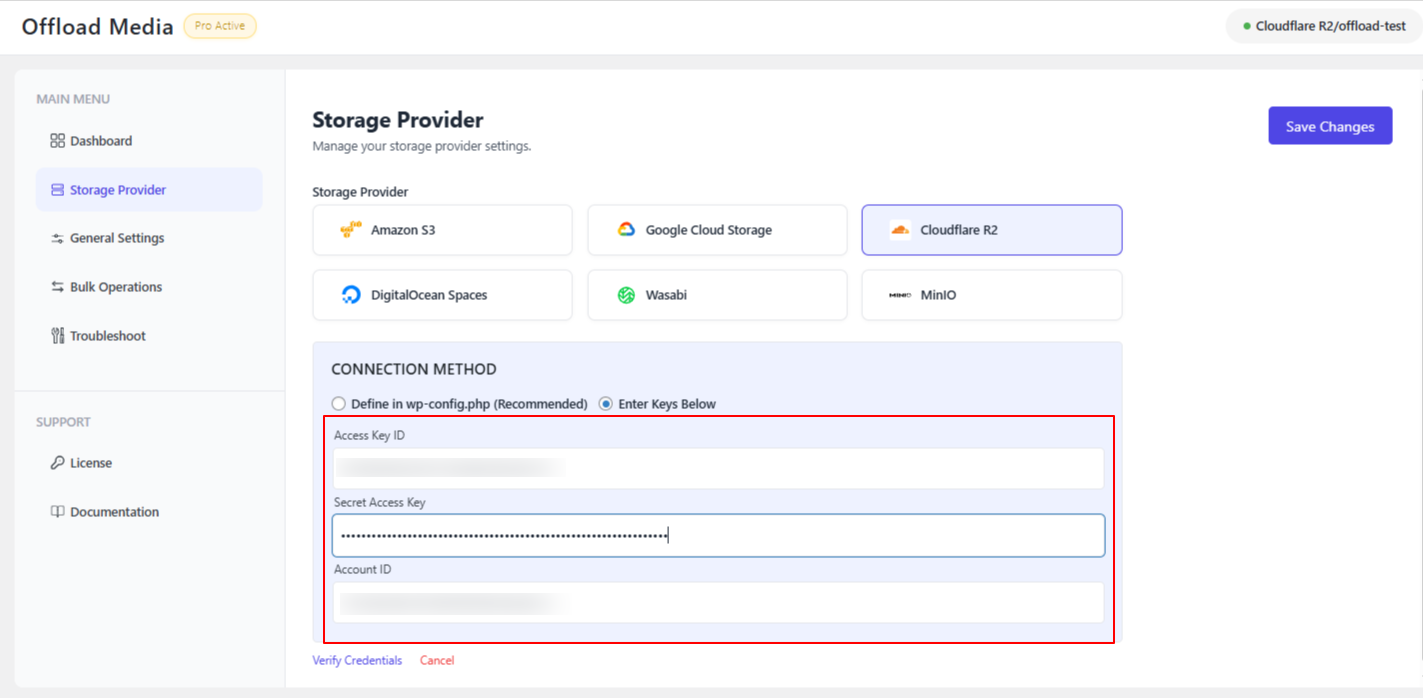Click the Storage Provider server icon

point(57,190)
